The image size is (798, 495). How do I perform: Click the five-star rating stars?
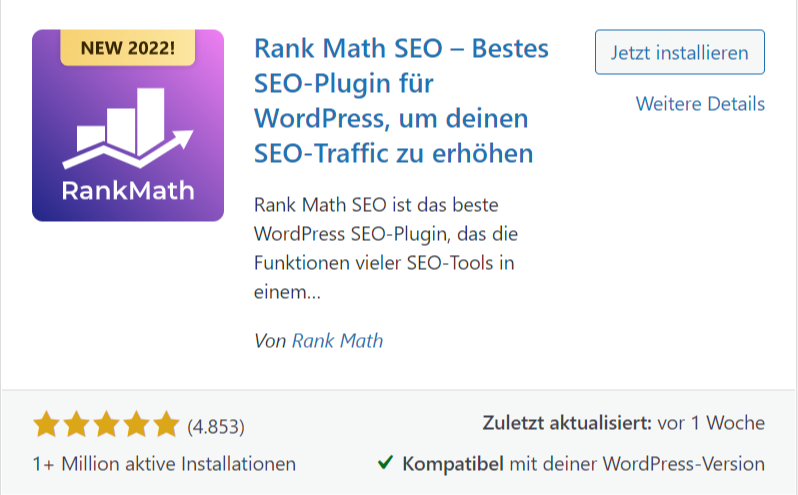coord(106,424)
